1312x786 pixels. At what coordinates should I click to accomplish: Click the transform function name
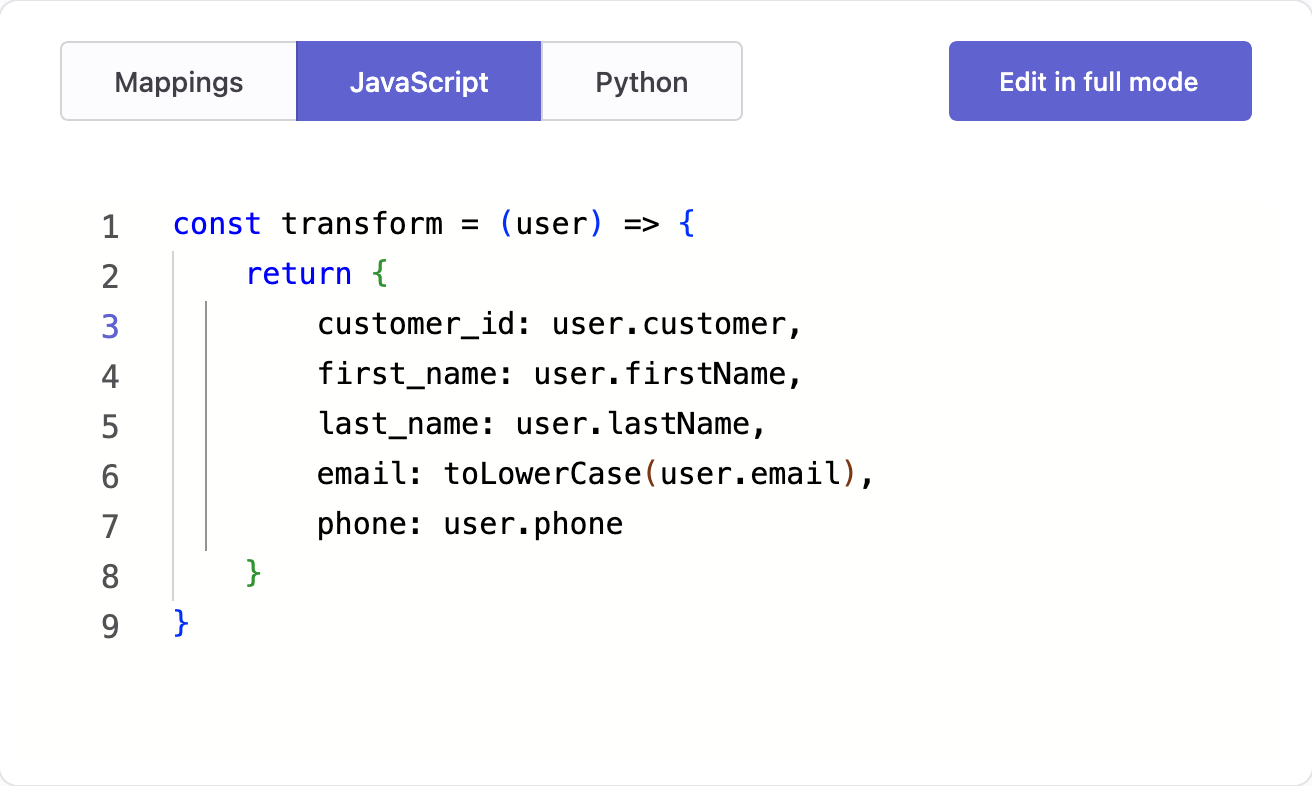[361, 224]
